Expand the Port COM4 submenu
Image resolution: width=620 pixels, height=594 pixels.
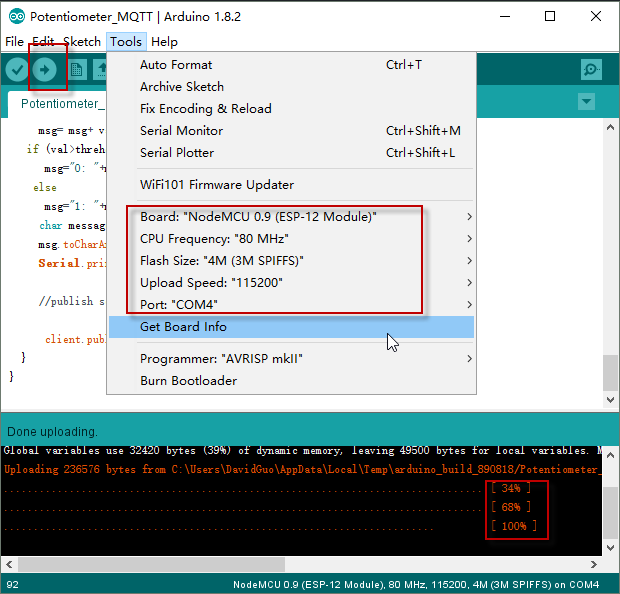[291, 305]
